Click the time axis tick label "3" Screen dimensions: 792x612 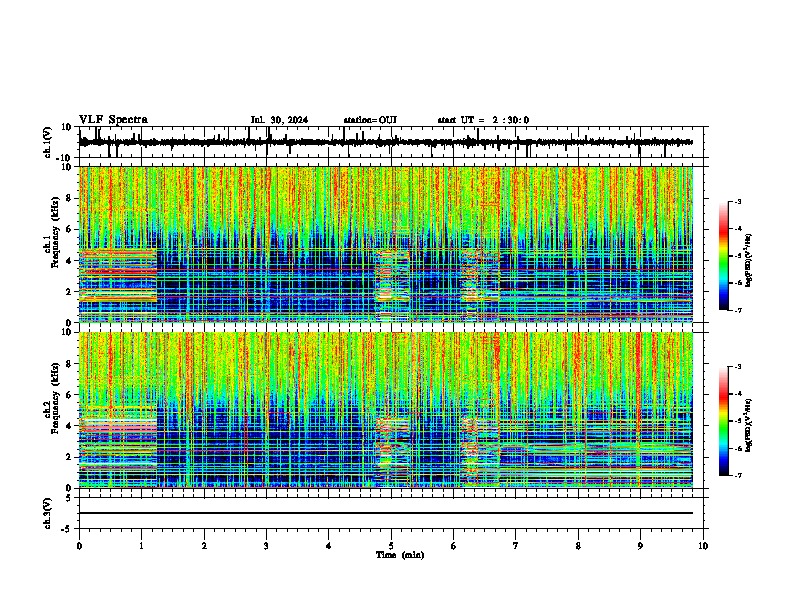(x=266, y=546)
